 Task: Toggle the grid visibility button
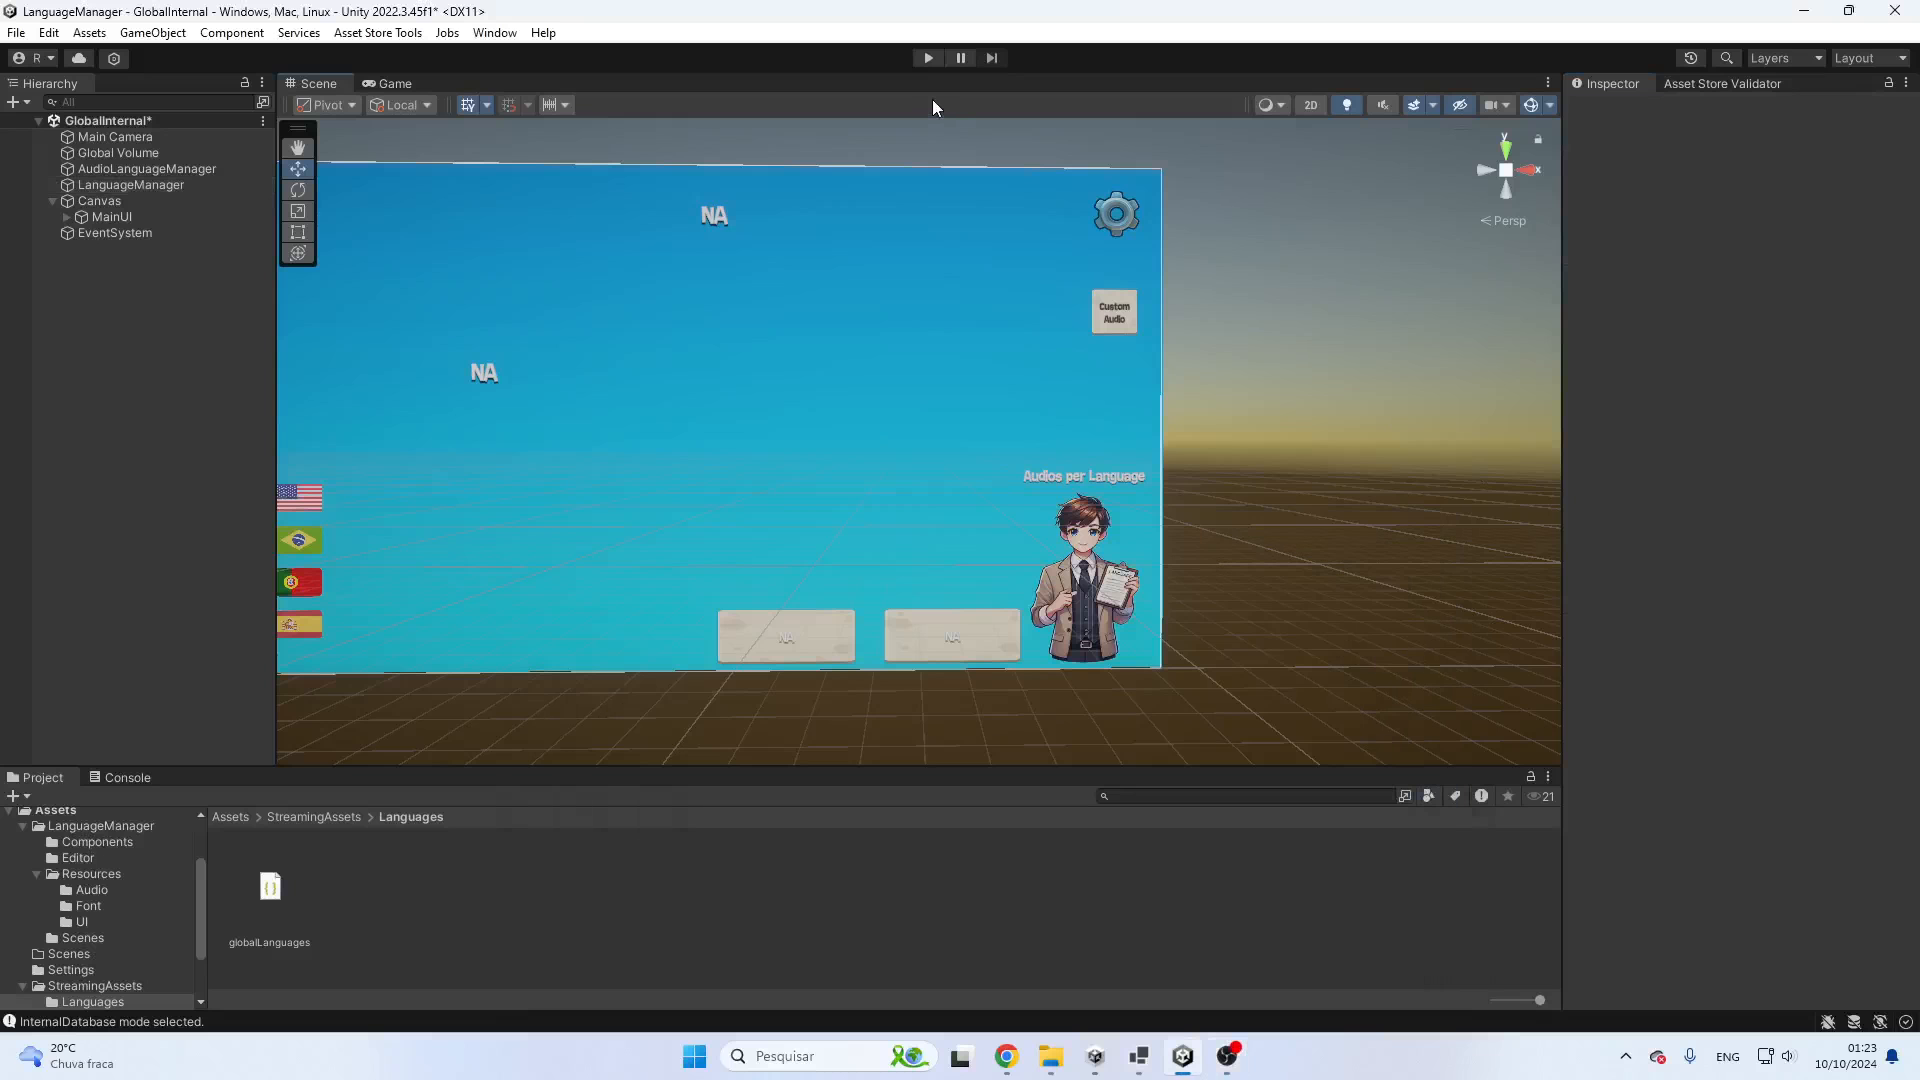[x=467, y=105]
